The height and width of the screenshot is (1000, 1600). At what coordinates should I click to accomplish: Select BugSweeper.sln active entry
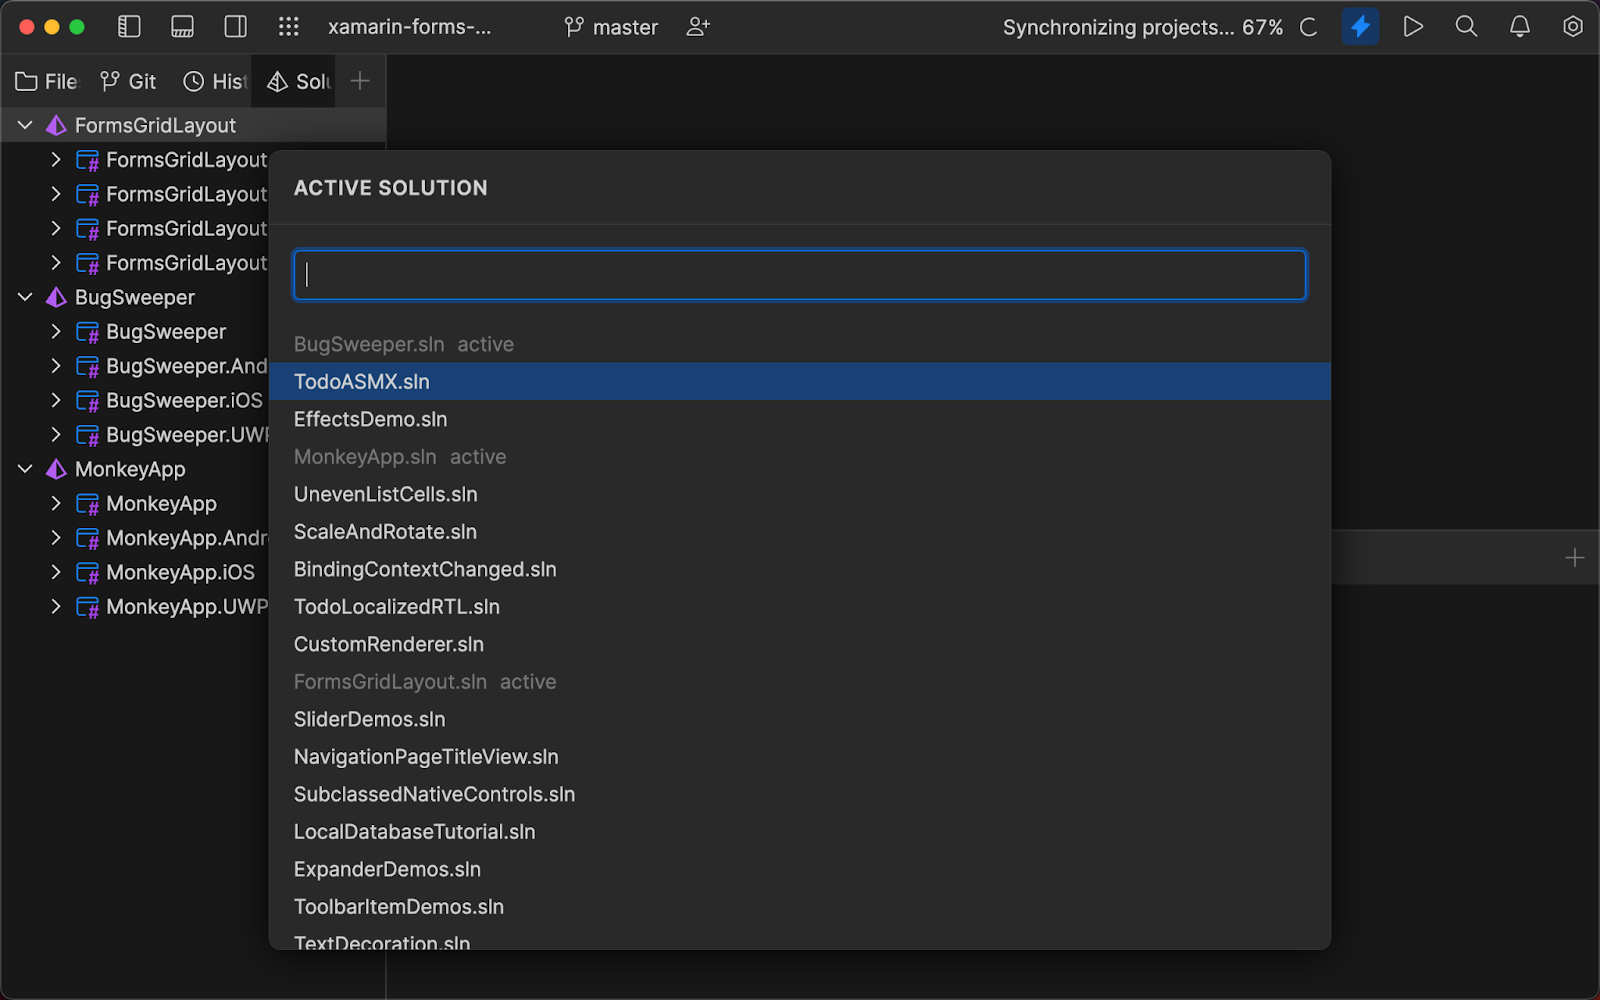(x=800, y=344)
